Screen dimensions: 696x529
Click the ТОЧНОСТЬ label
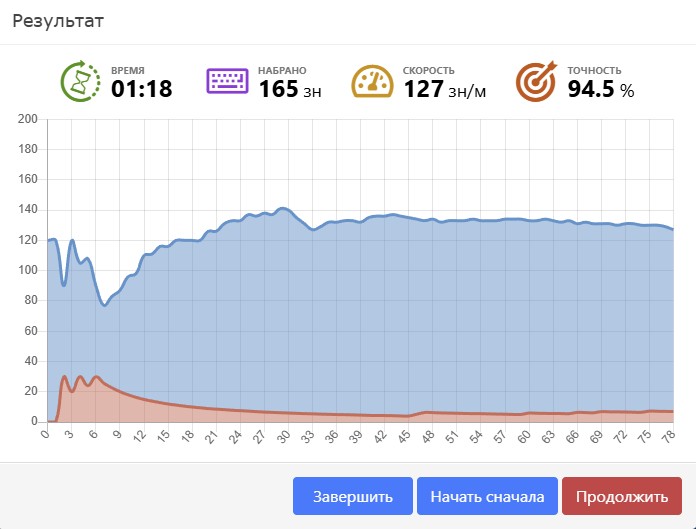click(594, 71)
